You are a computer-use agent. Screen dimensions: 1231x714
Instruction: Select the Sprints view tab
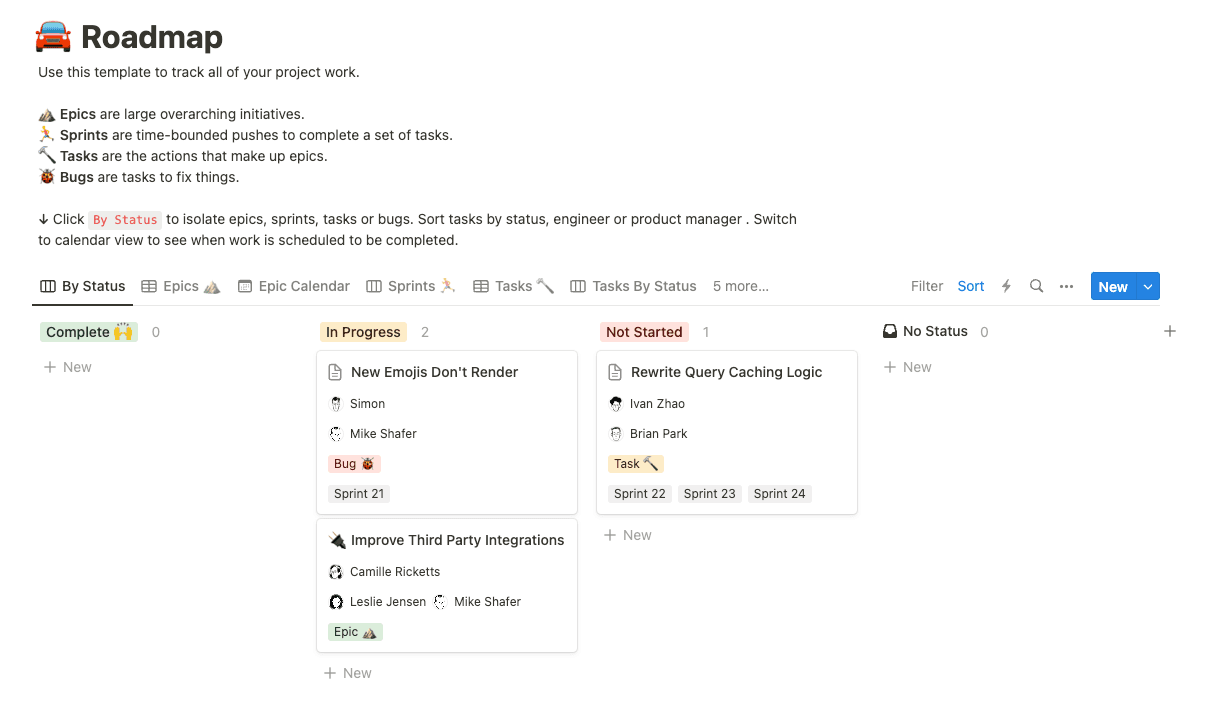coord(411,286)
